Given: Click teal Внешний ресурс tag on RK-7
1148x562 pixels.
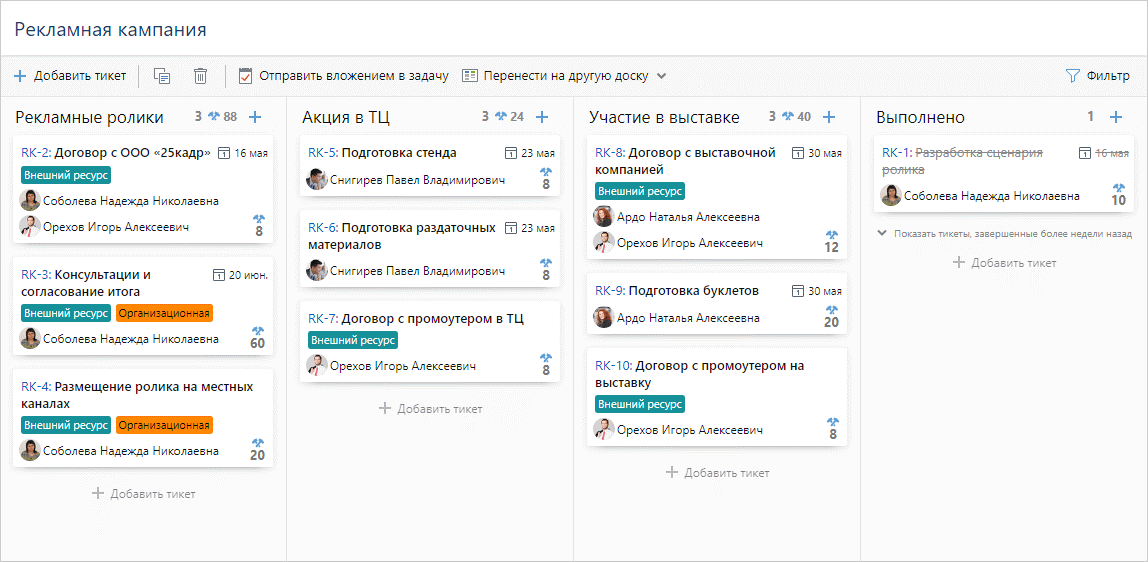Looking at the screenshot, I should (x=352, y=340).
